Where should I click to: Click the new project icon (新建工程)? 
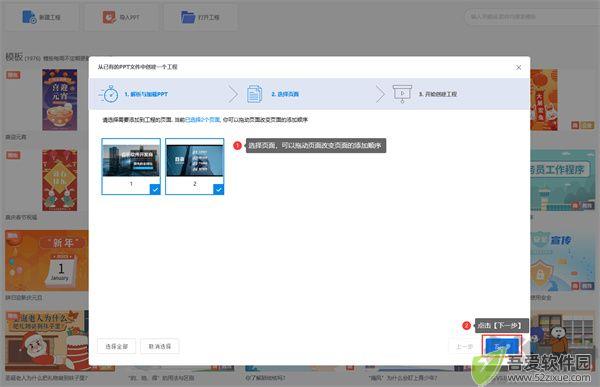(x=29, y=17)
